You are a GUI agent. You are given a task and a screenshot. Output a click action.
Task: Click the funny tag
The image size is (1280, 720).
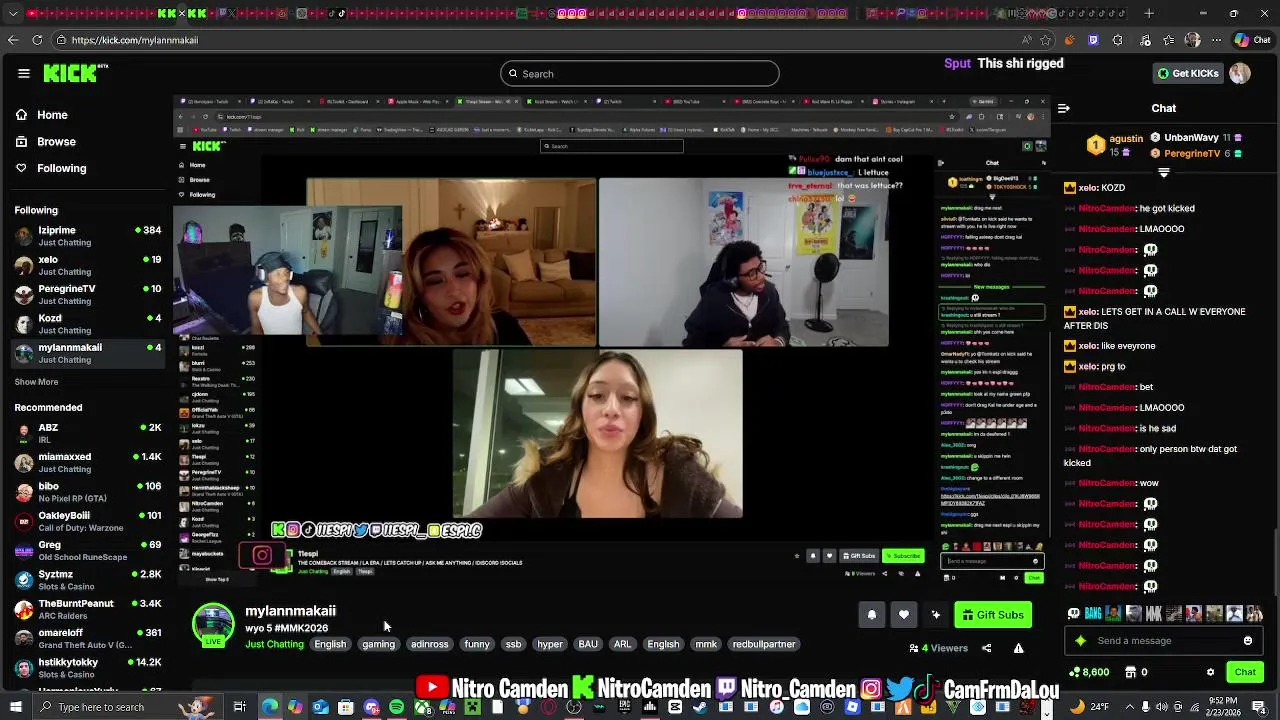[477, 644]
